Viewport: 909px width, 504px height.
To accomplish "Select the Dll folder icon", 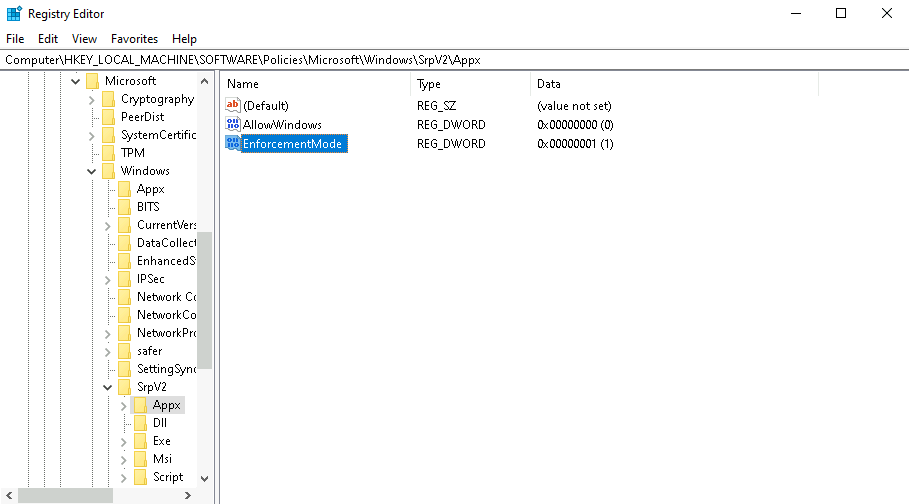I will tap(140, 423).
